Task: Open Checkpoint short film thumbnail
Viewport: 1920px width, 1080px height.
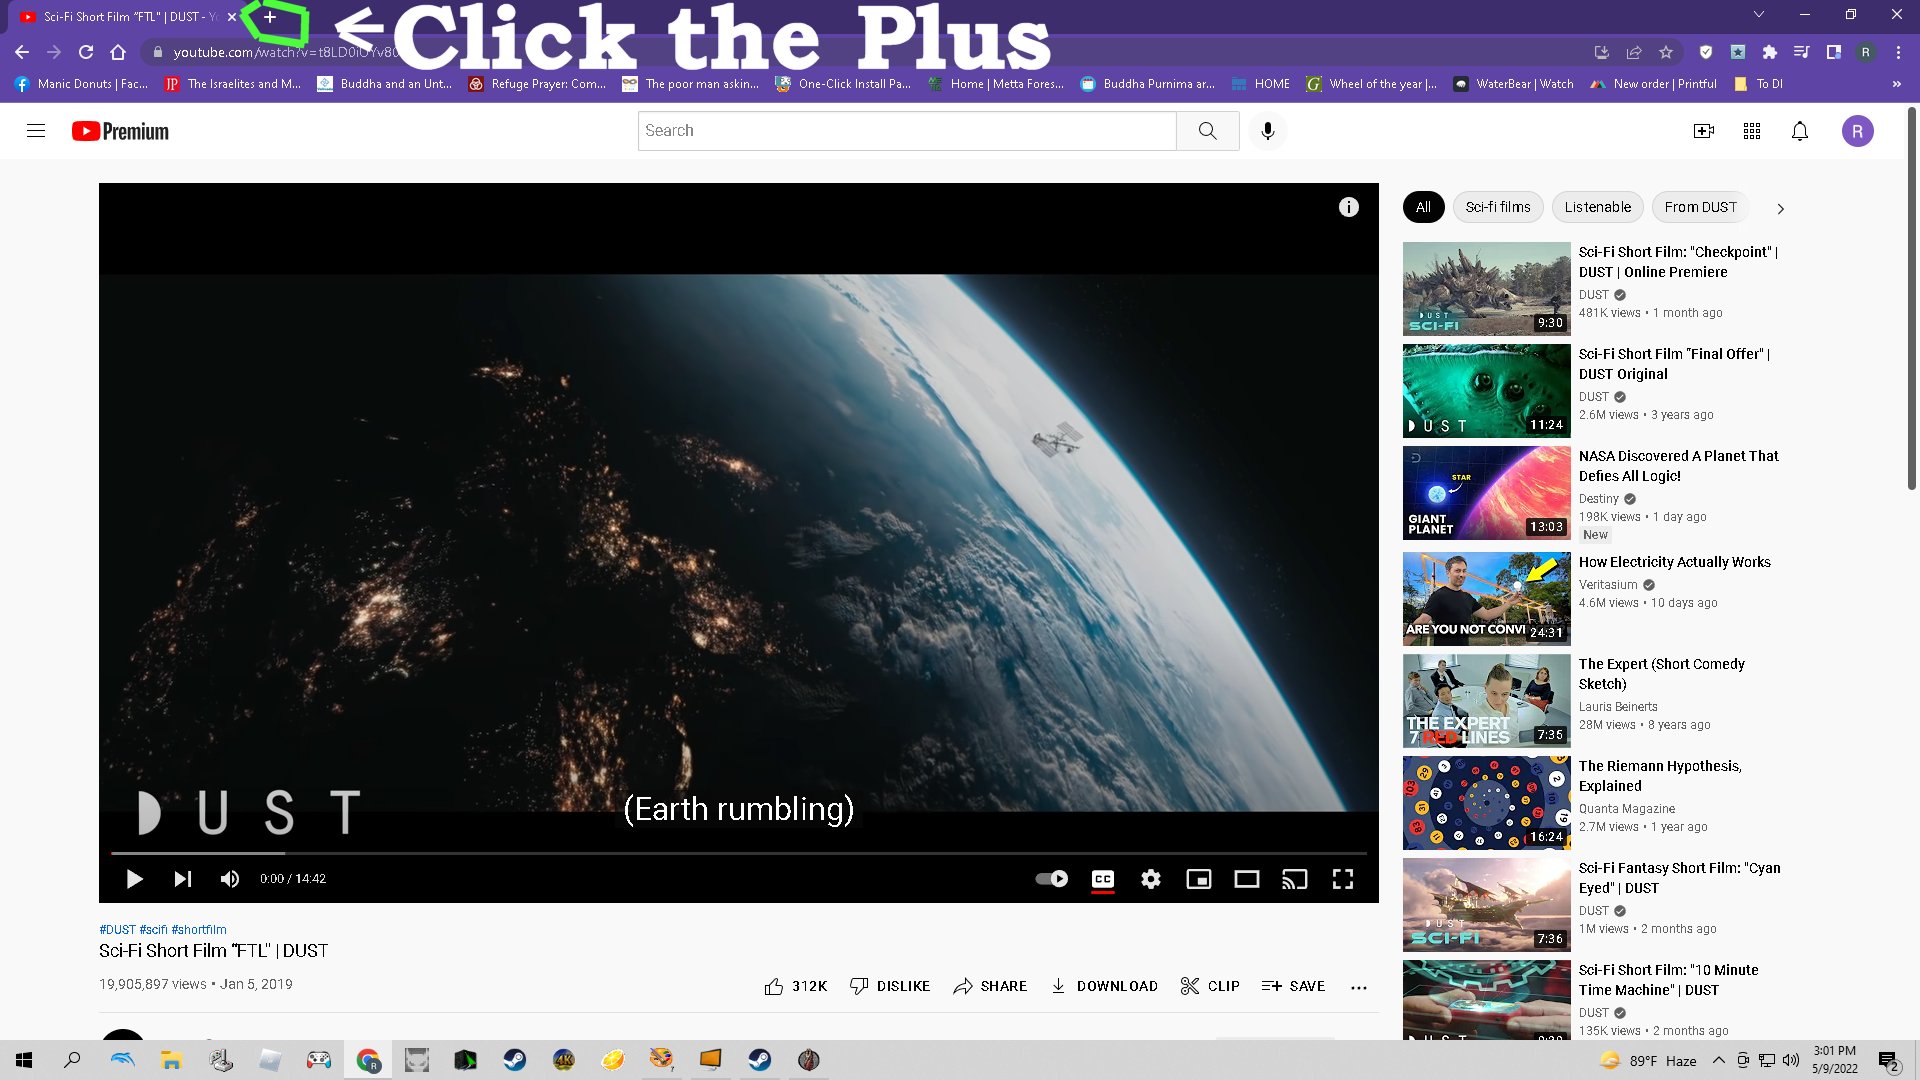Action: pos(1486,289)
